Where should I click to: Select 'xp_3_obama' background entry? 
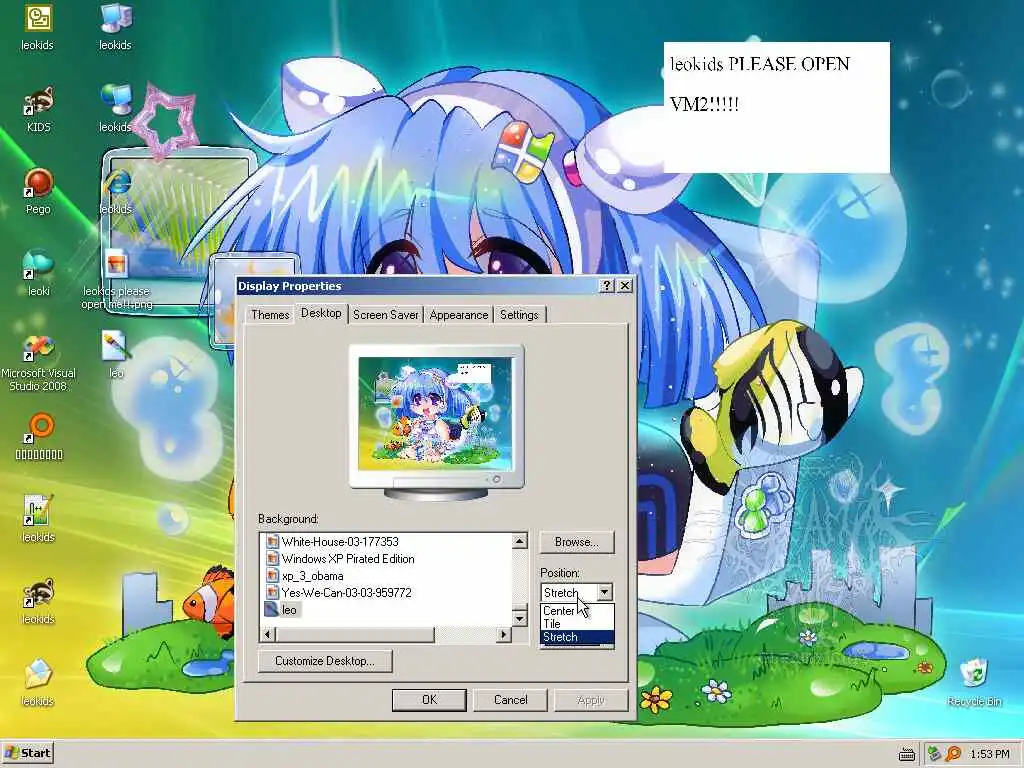pyautogui.click(x=312, y=575)
